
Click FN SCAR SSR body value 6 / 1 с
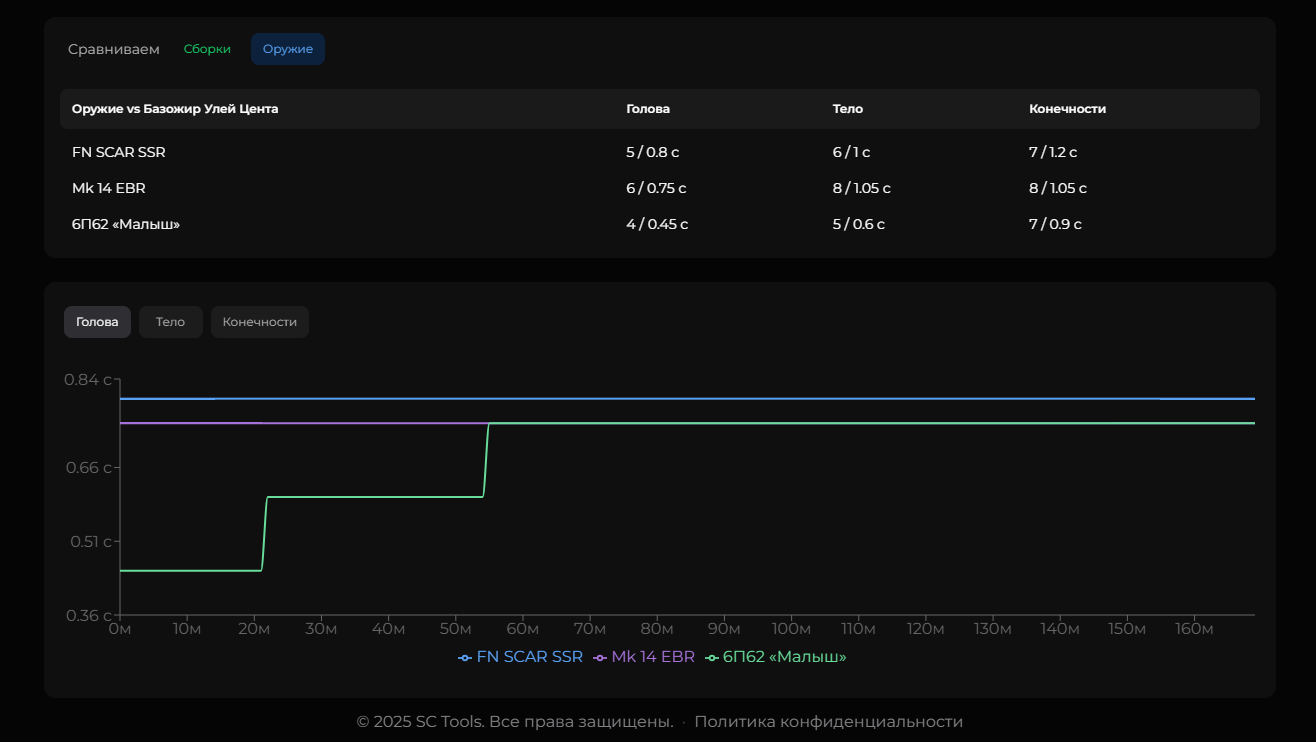click(852, 152)
